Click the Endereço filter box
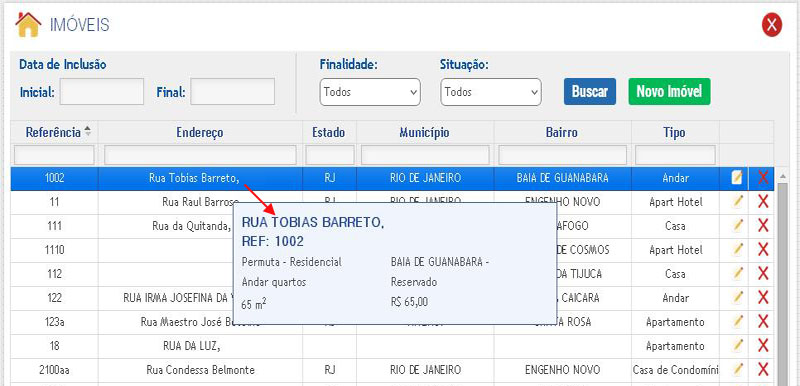This screenshot has width=800, height=386. (200, 155)
